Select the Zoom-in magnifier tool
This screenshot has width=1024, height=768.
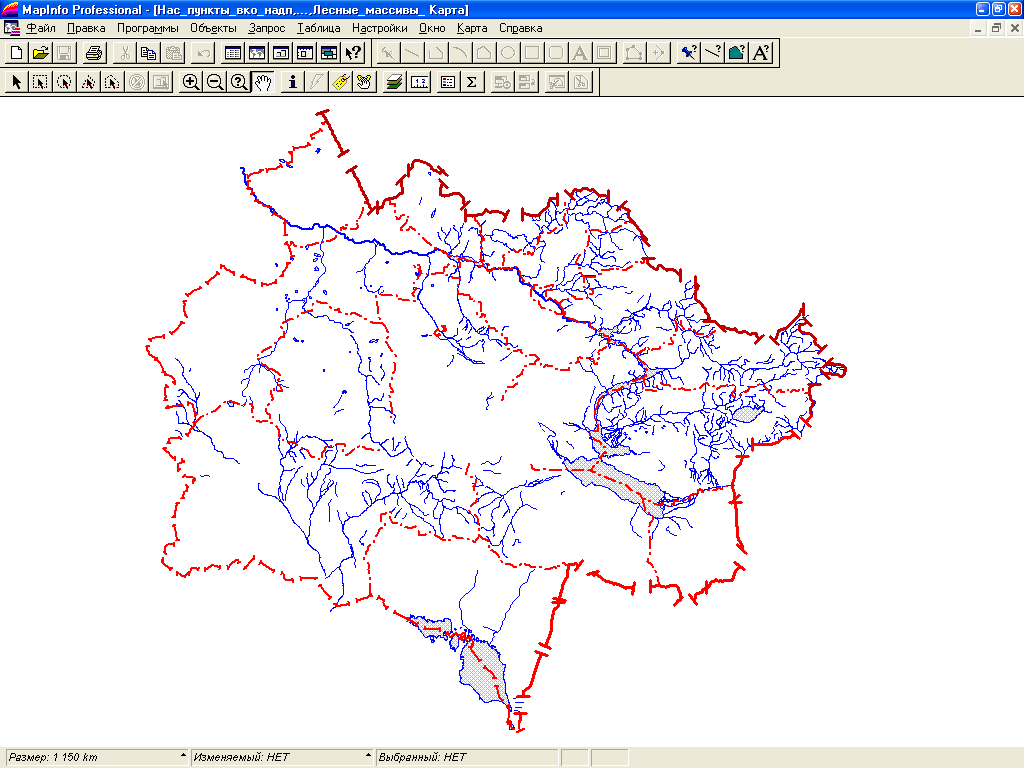pyautogui.click(x=190, y=82)
